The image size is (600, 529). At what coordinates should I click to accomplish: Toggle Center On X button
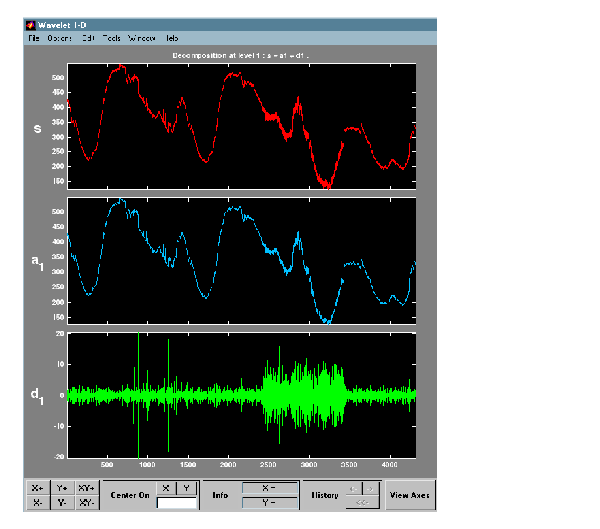pyautogui.click(x=167, y=488)
